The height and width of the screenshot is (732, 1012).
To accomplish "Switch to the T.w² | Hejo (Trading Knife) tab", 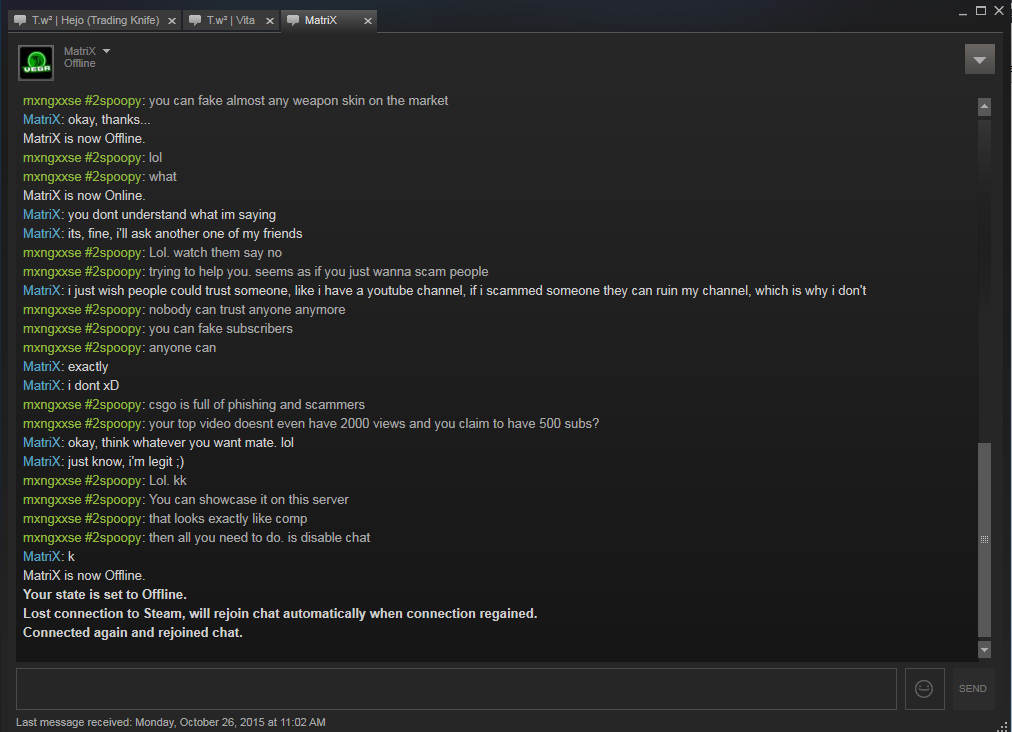I will 96,20.
